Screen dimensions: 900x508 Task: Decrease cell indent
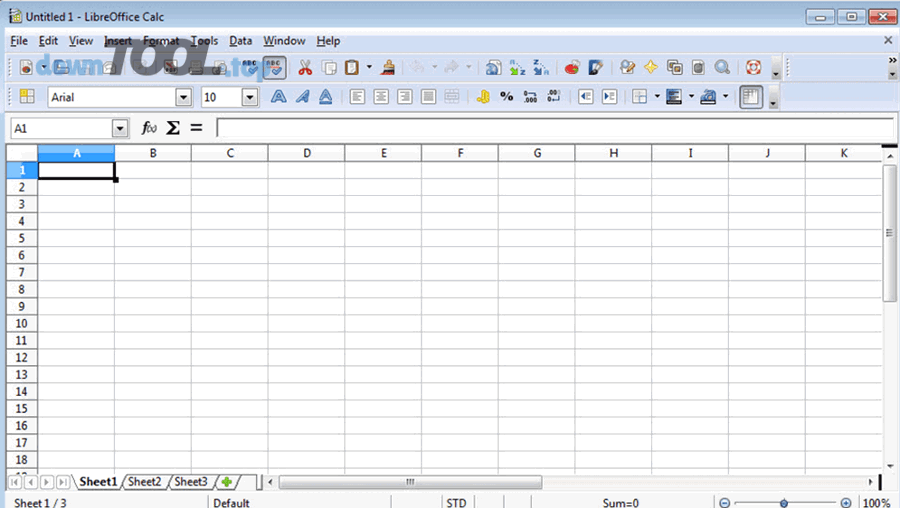585,96
